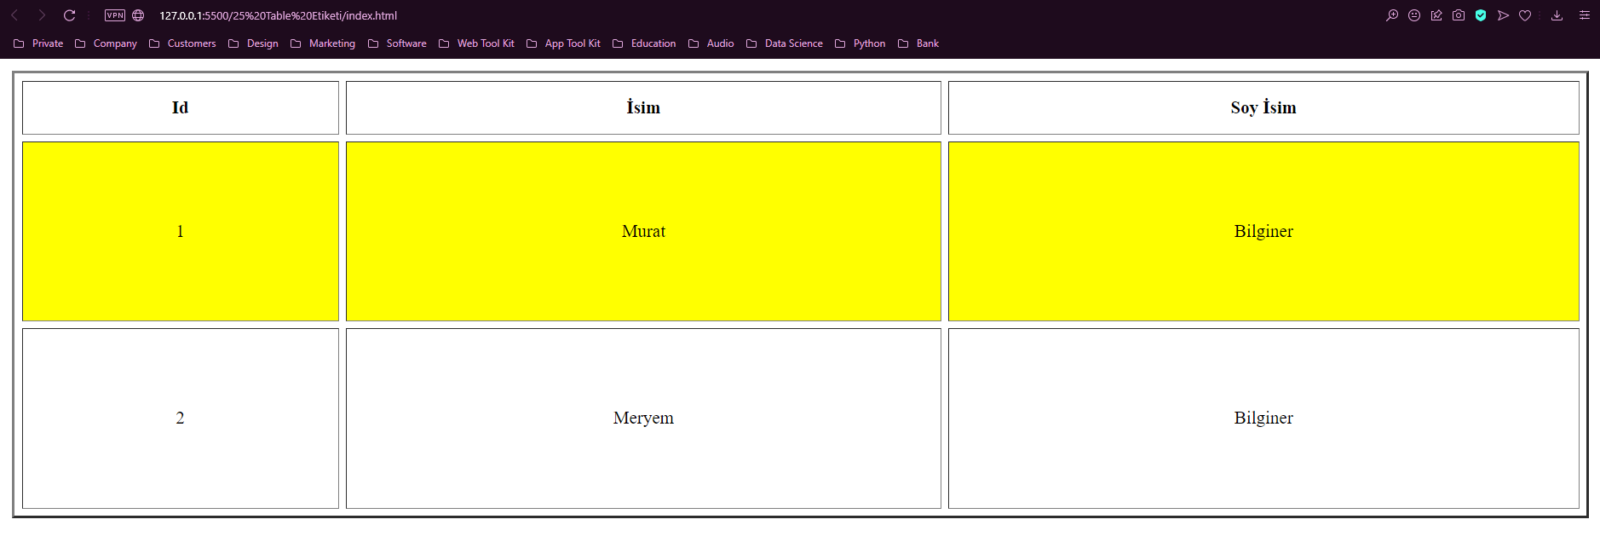Click the send paper plane icon
The image size is (1600, 554).
[1503, 16]
